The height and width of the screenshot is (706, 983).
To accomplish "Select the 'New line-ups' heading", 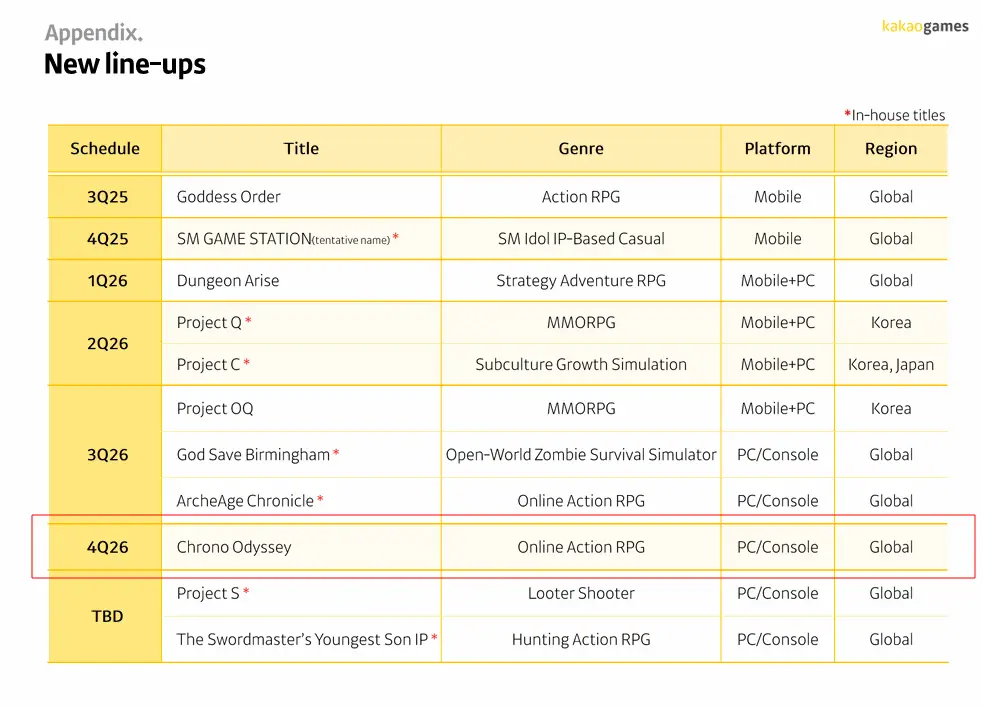I will click(125, 65).
